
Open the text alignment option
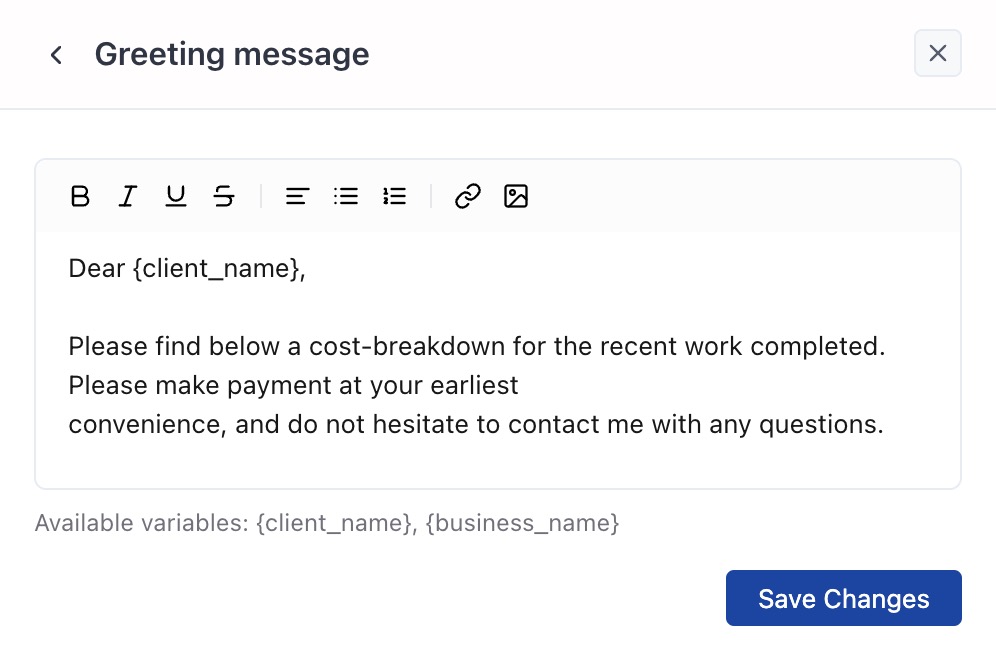pos(297,196)
